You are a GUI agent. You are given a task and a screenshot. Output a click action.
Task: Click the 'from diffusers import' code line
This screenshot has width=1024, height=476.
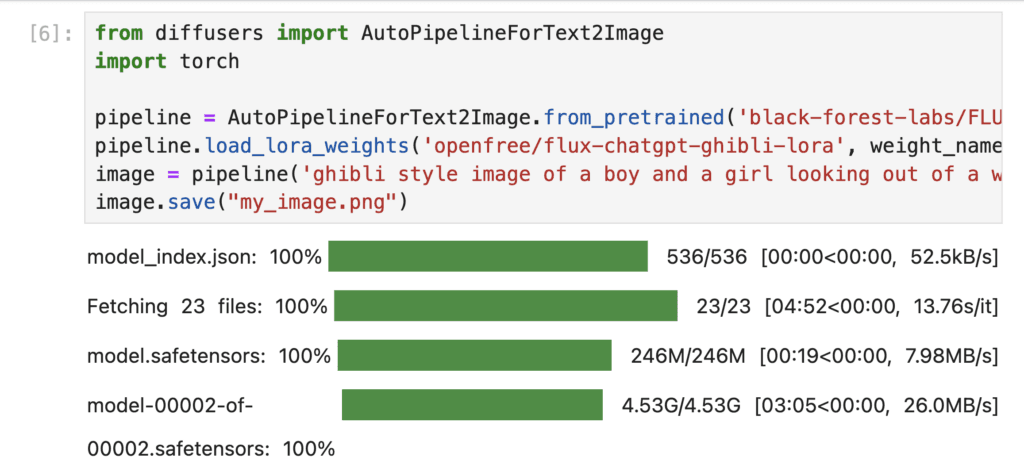pyautogui.click(x=379, y=33)
